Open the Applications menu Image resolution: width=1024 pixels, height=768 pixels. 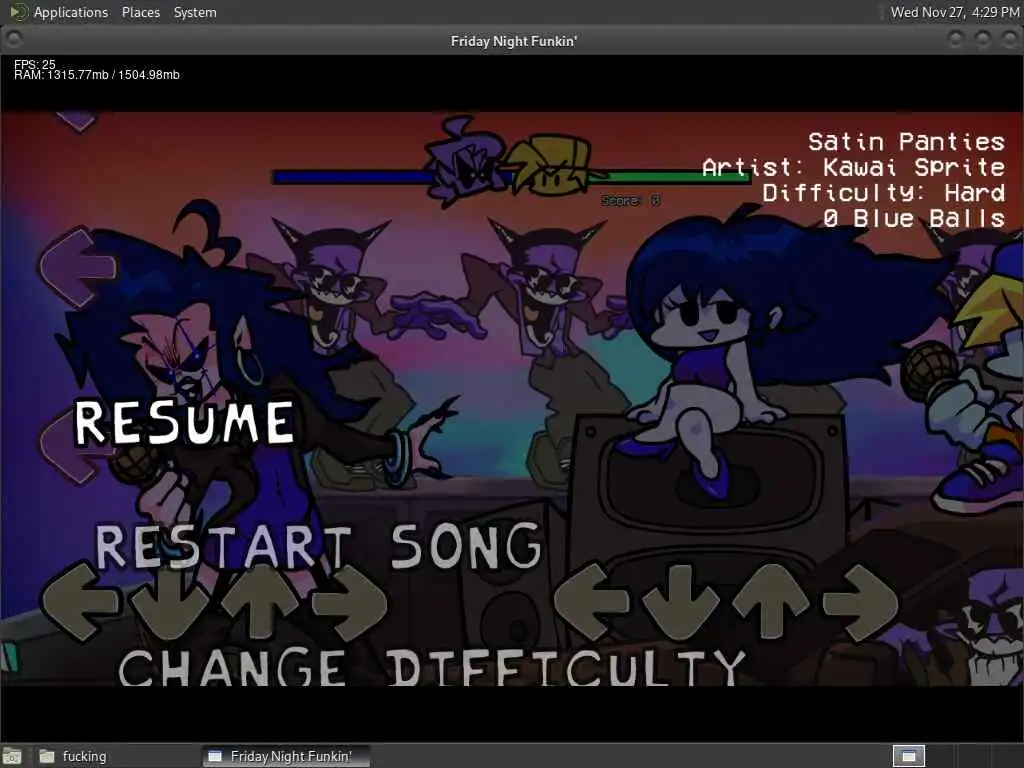pyautogui.click(x=71, y=12)
